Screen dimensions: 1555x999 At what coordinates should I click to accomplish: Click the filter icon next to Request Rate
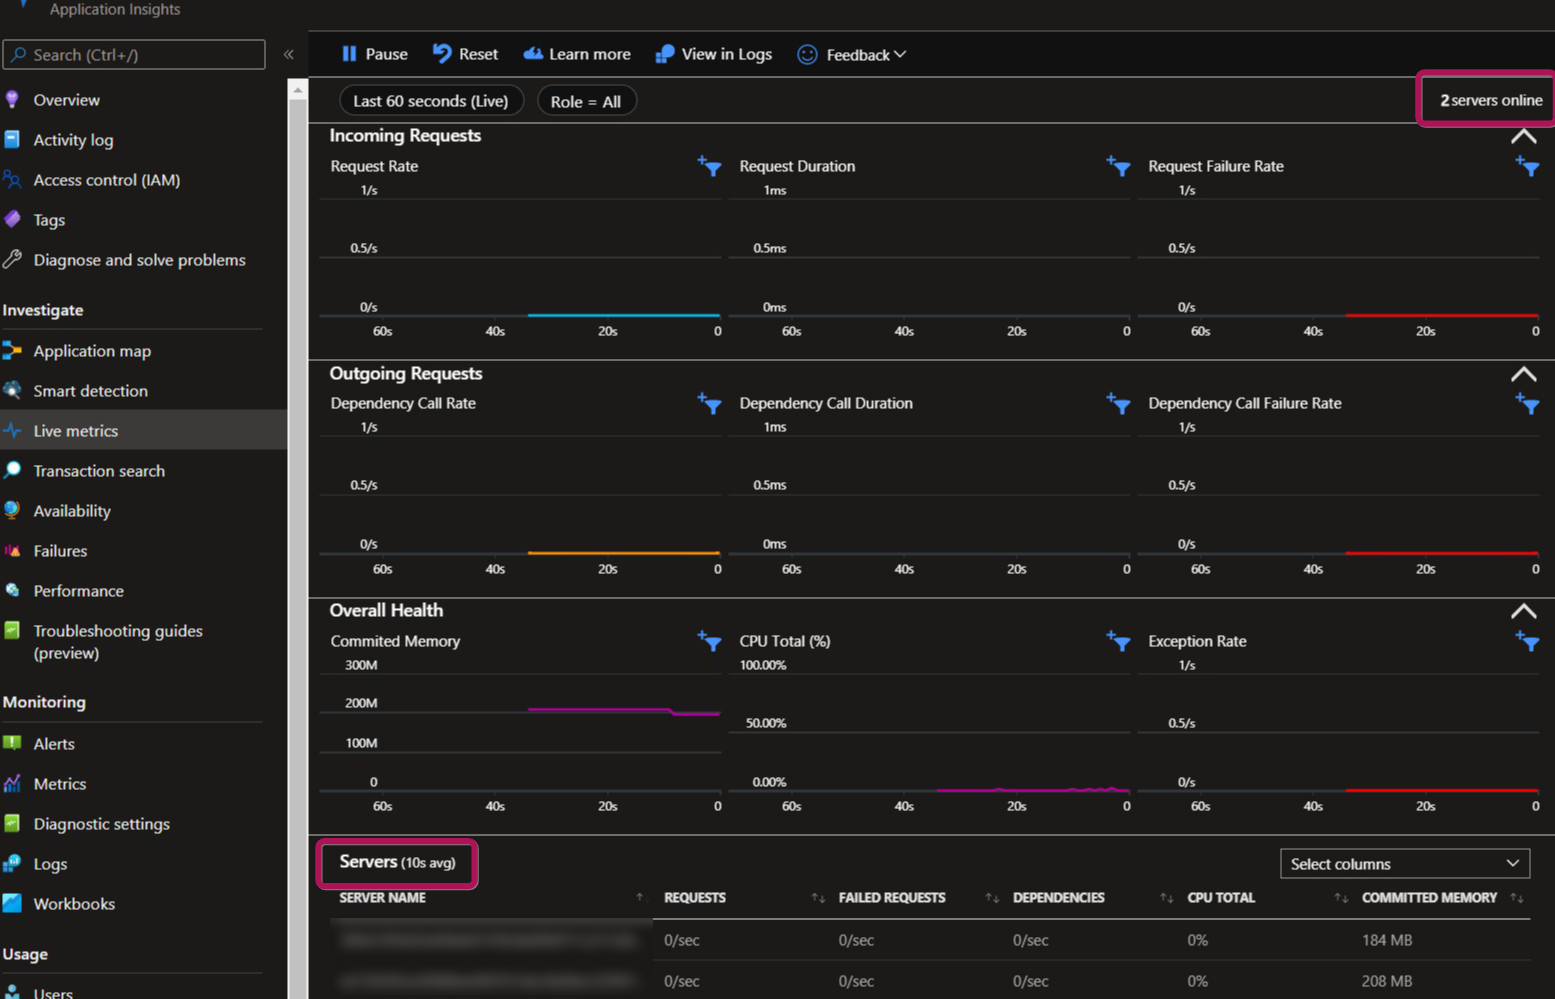pos(709,166)
